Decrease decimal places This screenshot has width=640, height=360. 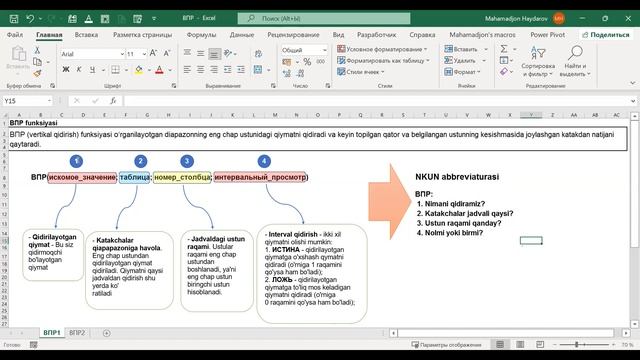pyautogui.click(x=300, y=73)
